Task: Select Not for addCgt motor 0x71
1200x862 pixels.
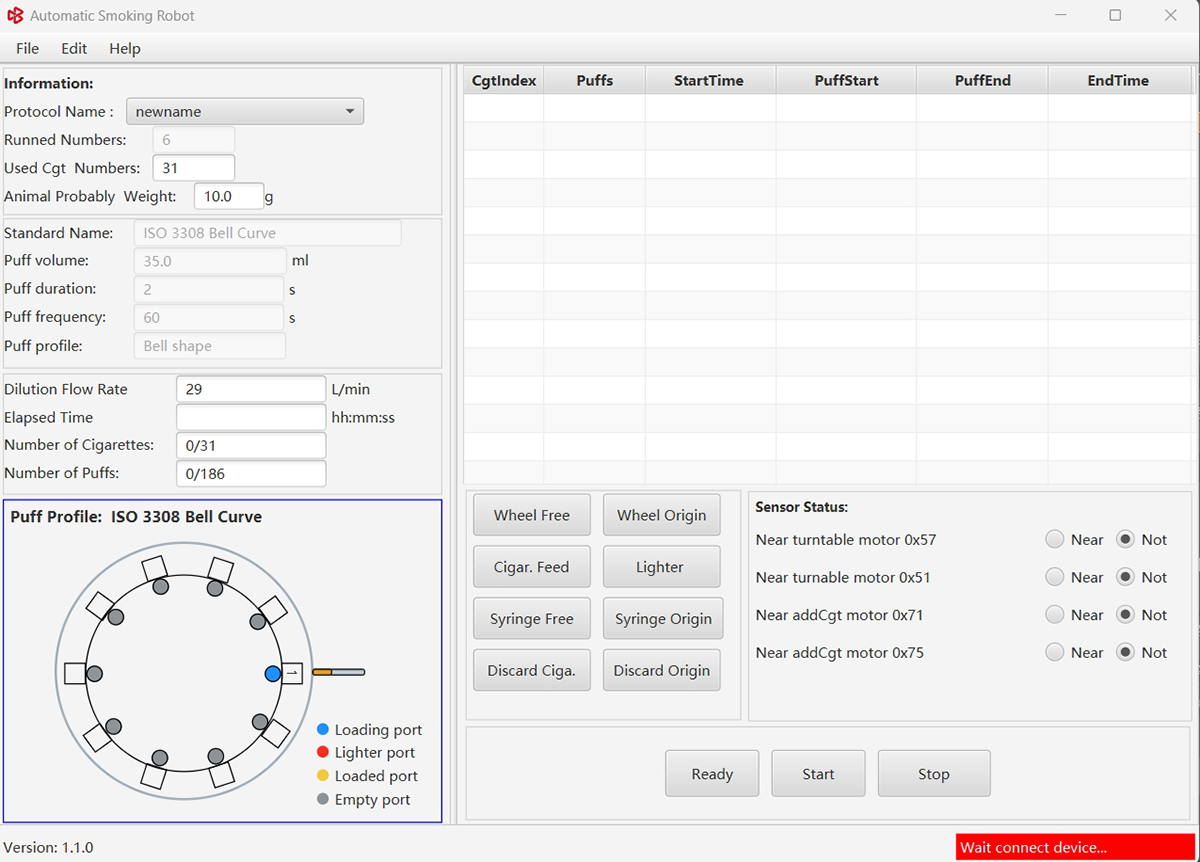Action: pos(1125,615)
